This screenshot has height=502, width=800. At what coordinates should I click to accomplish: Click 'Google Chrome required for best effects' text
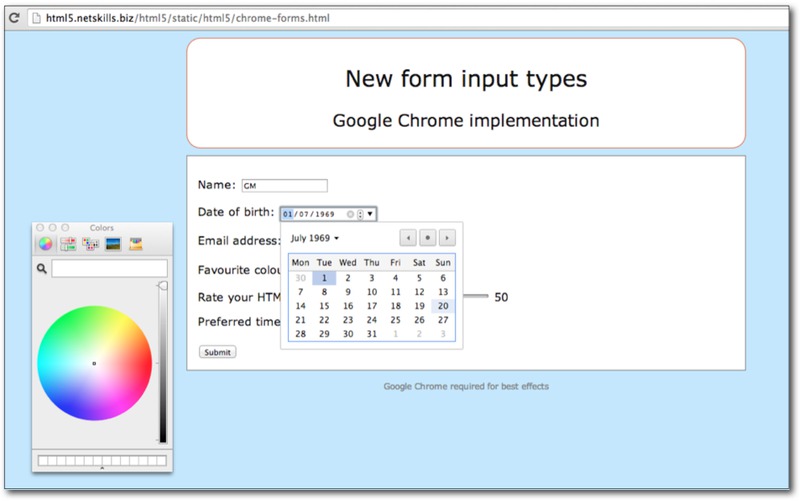pos(466,386)
